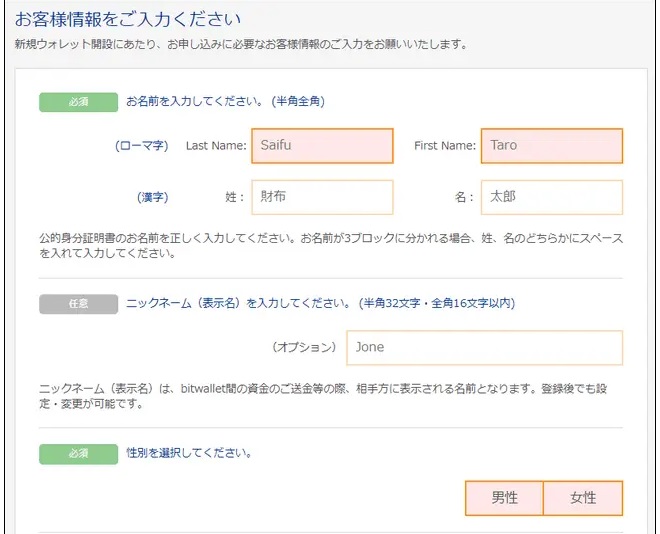Click the Last Name romaji input field
Viewport: 660px width, 534px height.
click(322, 146)
